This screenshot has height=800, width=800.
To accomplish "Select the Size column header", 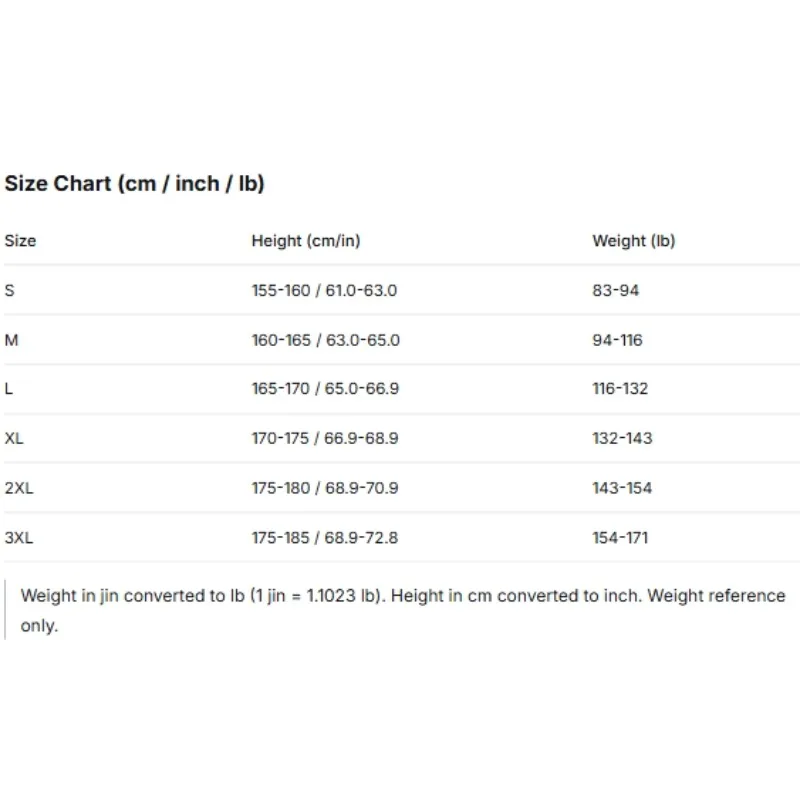I will (20, 240).
